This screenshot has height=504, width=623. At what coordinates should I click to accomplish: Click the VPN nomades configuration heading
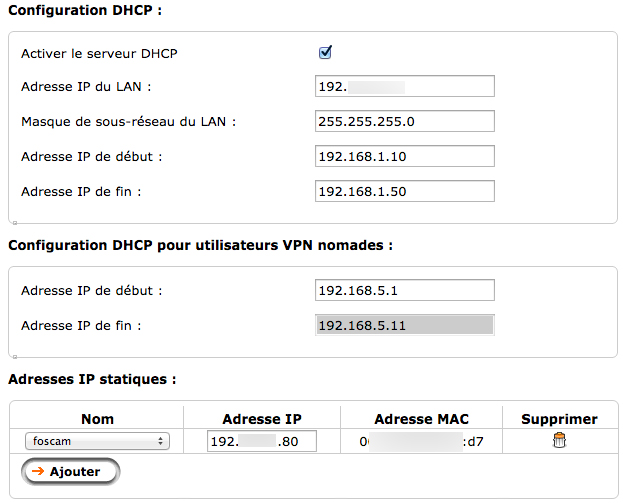(x=200, y=245)
